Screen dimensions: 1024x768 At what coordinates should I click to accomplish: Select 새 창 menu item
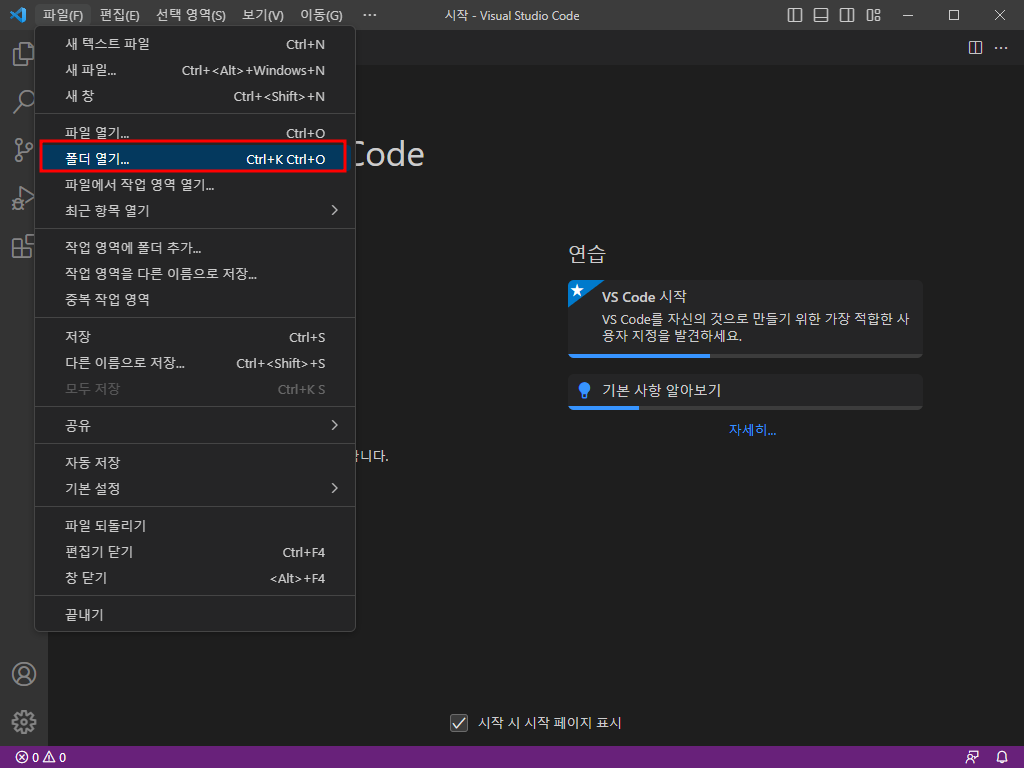coord(195,96)
